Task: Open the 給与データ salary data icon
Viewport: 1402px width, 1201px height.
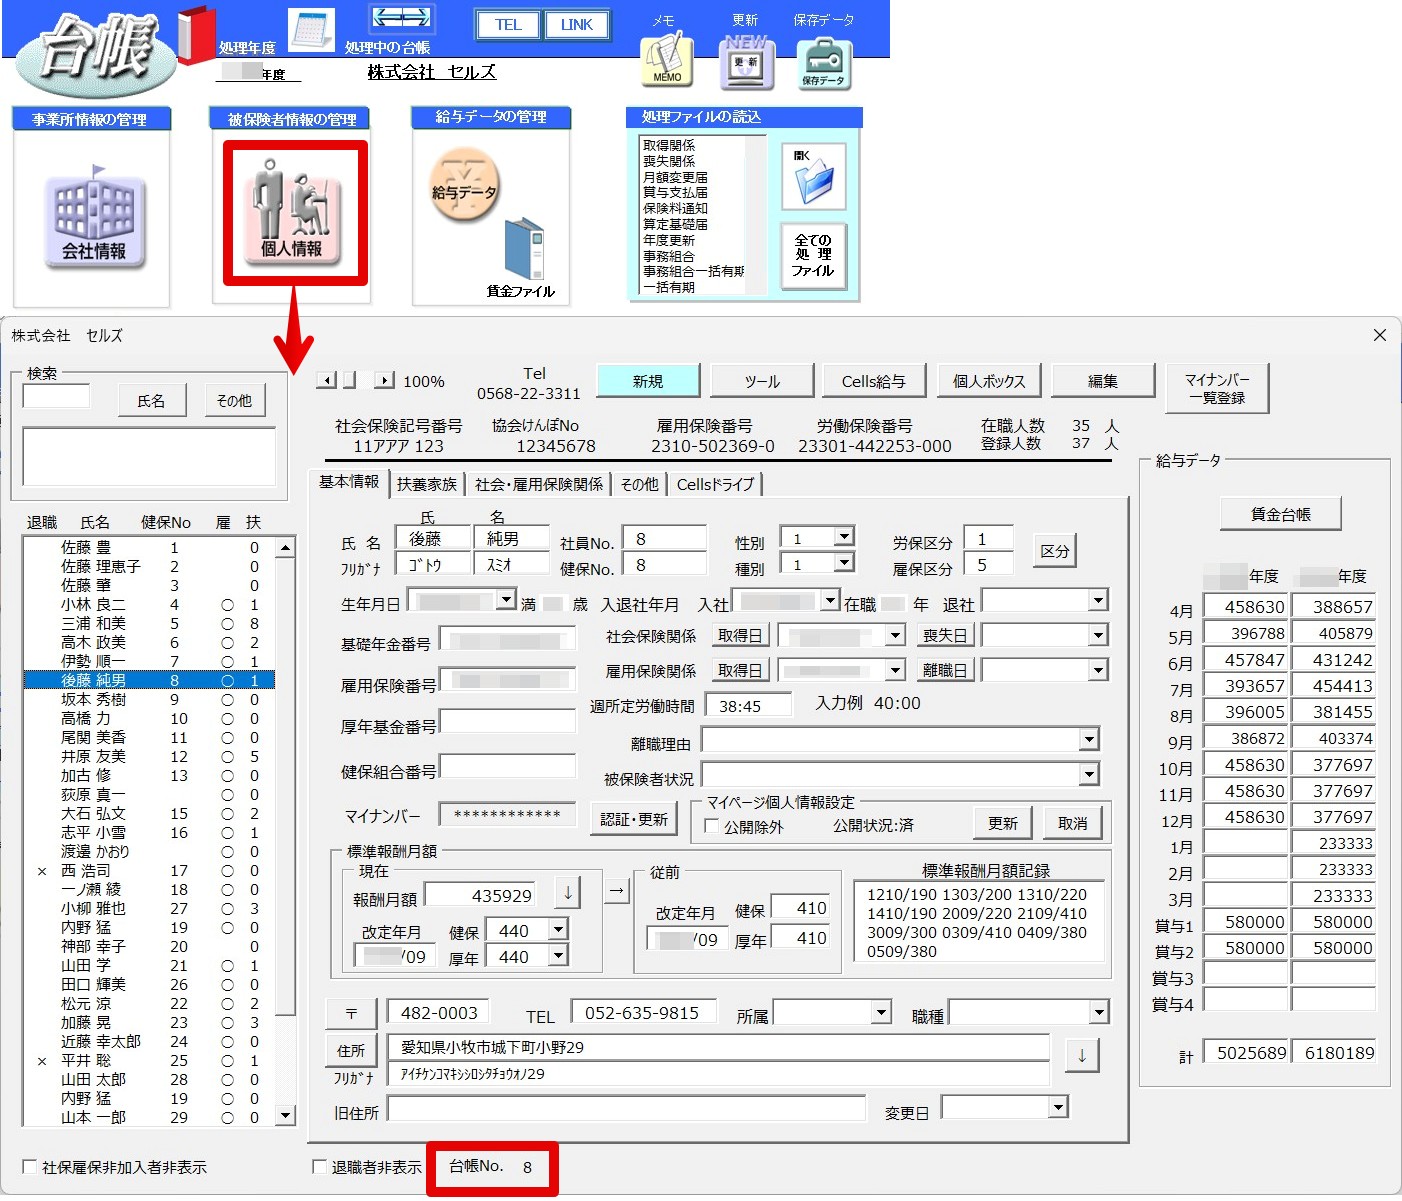Action: click(464, 188)
